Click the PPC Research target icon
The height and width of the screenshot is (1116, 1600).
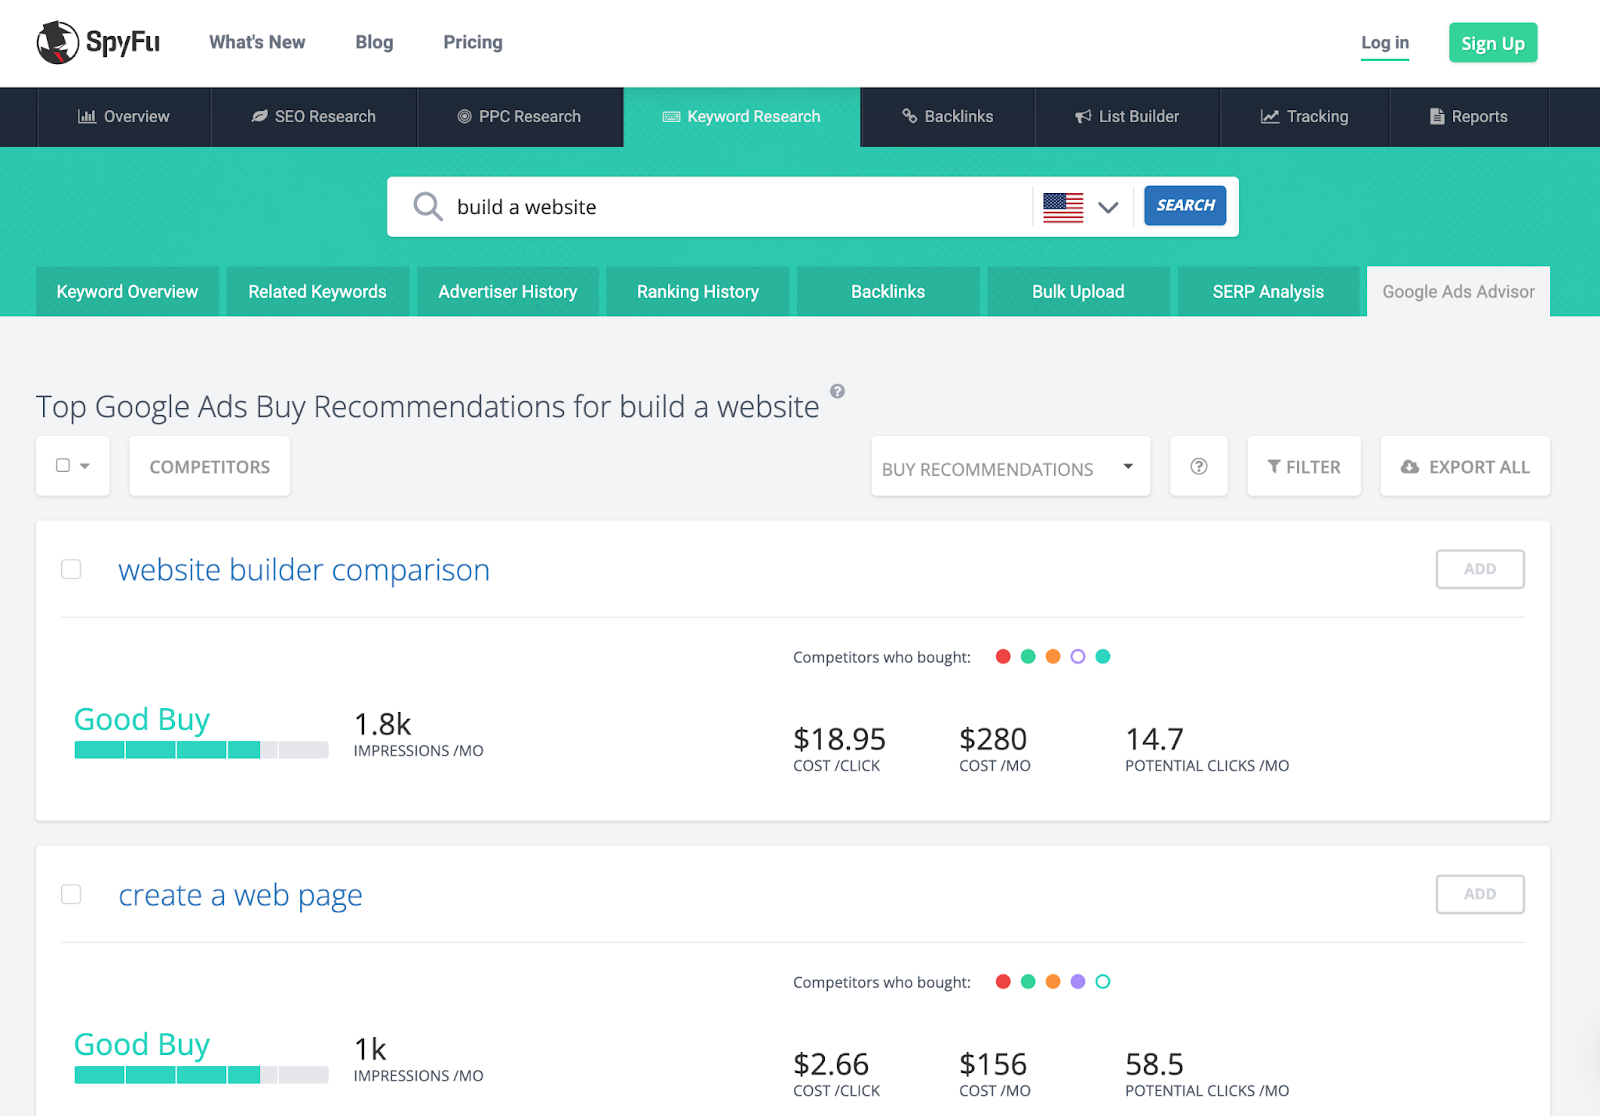(x=464, y=117)
